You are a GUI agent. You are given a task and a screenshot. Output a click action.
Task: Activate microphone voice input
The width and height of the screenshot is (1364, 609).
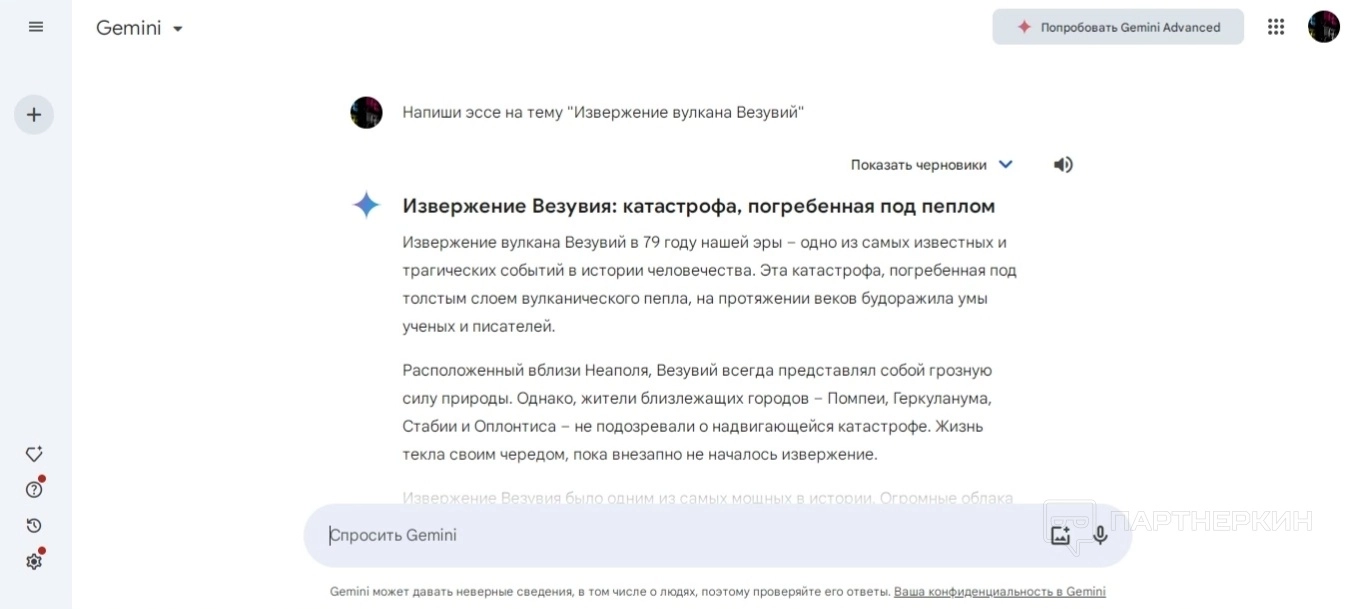coord(1100,535)
